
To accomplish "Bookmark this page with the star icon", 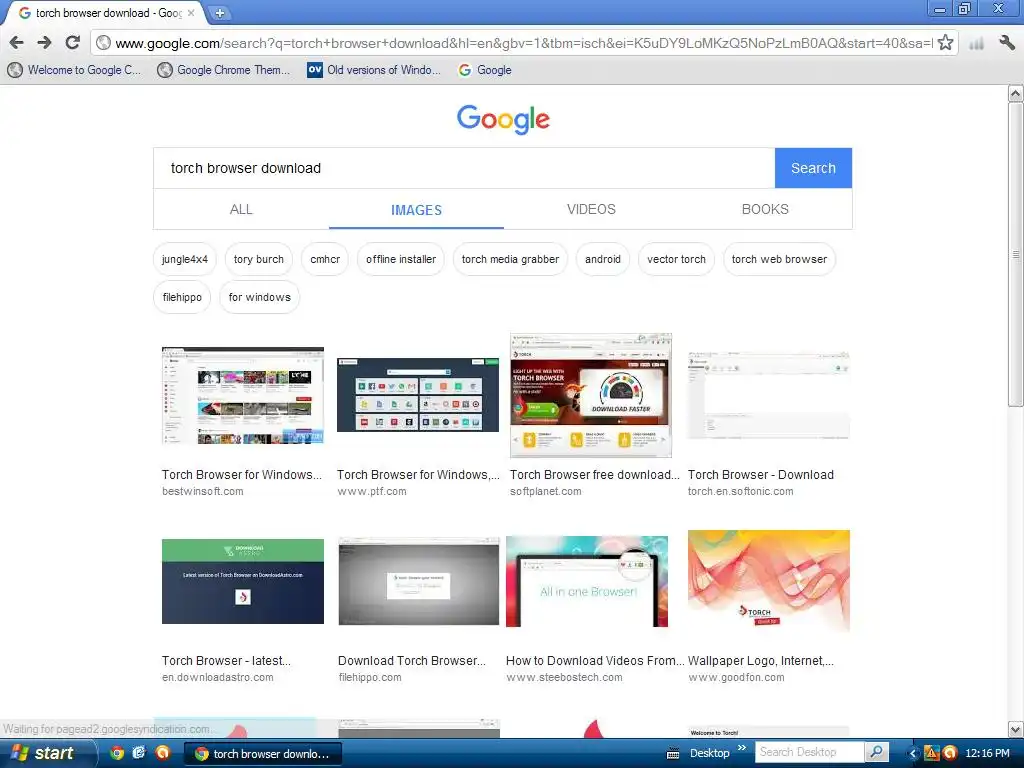I will tap(945, 43).
